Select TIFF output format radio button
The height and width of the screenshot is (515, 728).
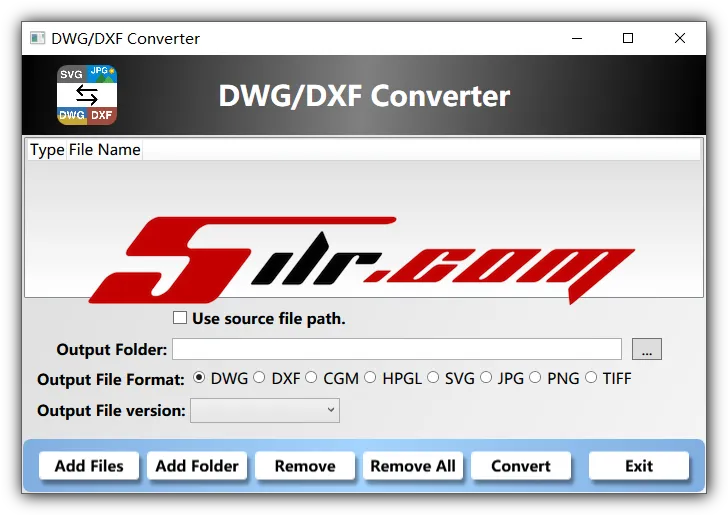pos(591,377)
